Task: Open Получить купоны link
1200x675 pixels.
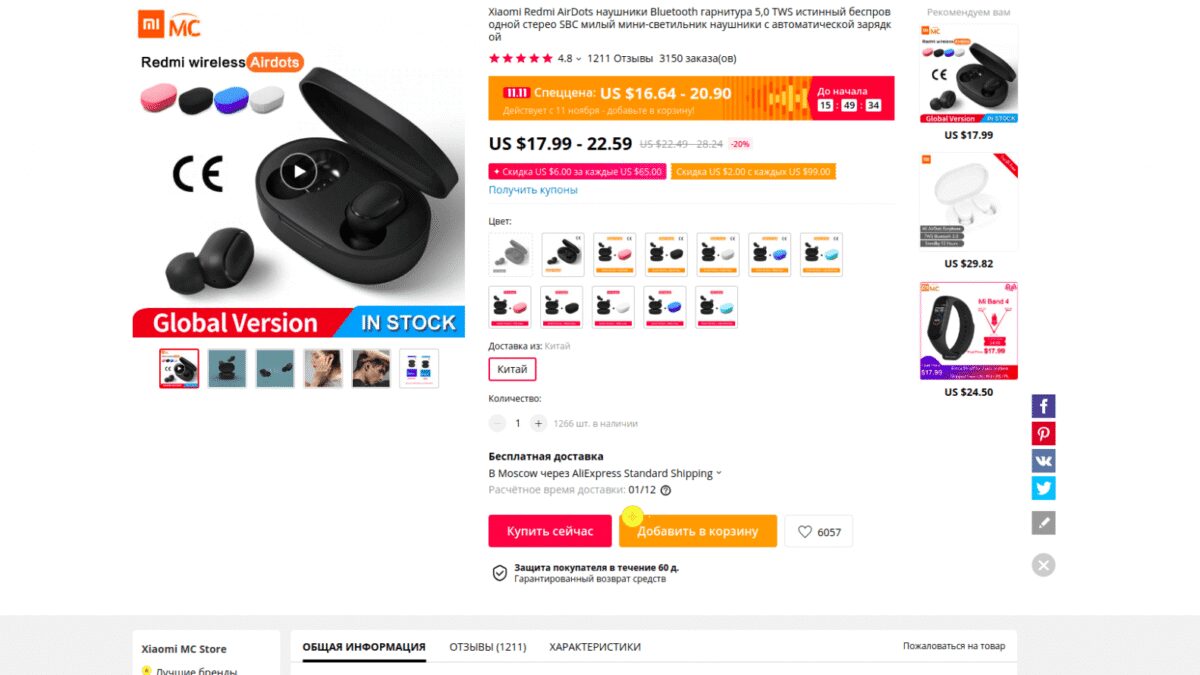Action: point(532,190)
